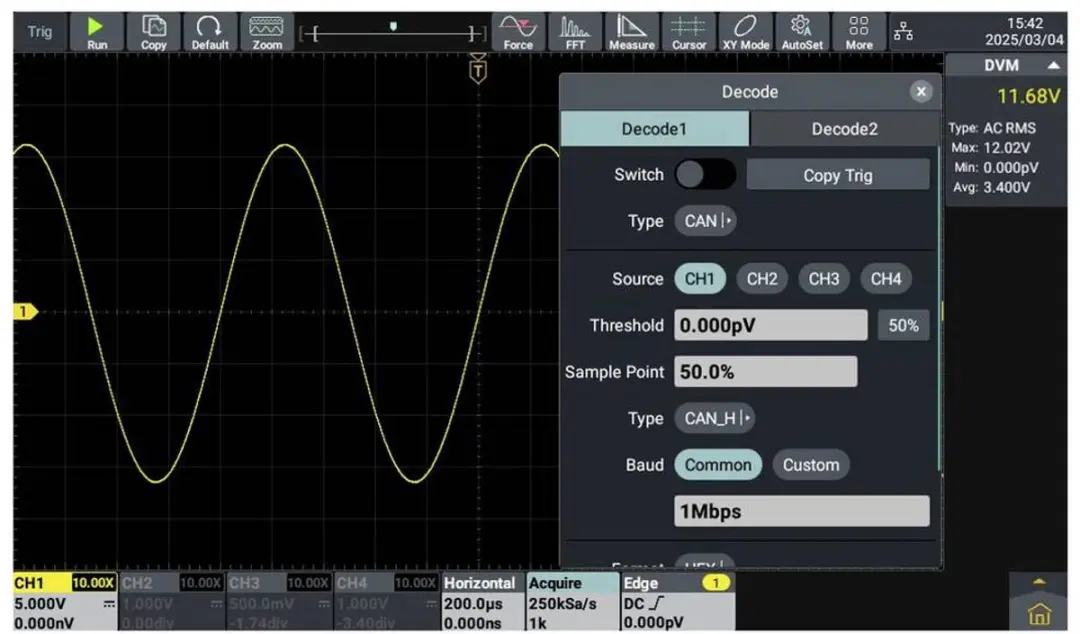Choose Custom baud option
1080x634 pixels.
click(x=811, y=464)
